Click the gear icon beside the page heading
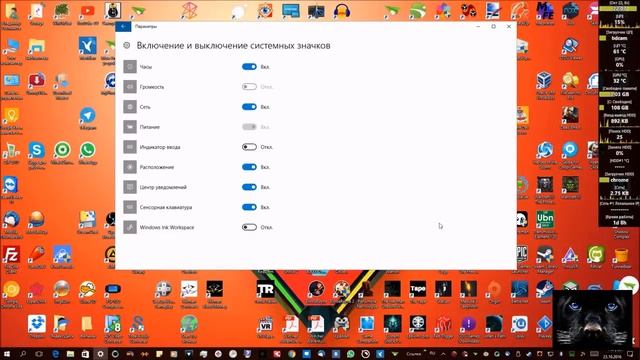 127,45
